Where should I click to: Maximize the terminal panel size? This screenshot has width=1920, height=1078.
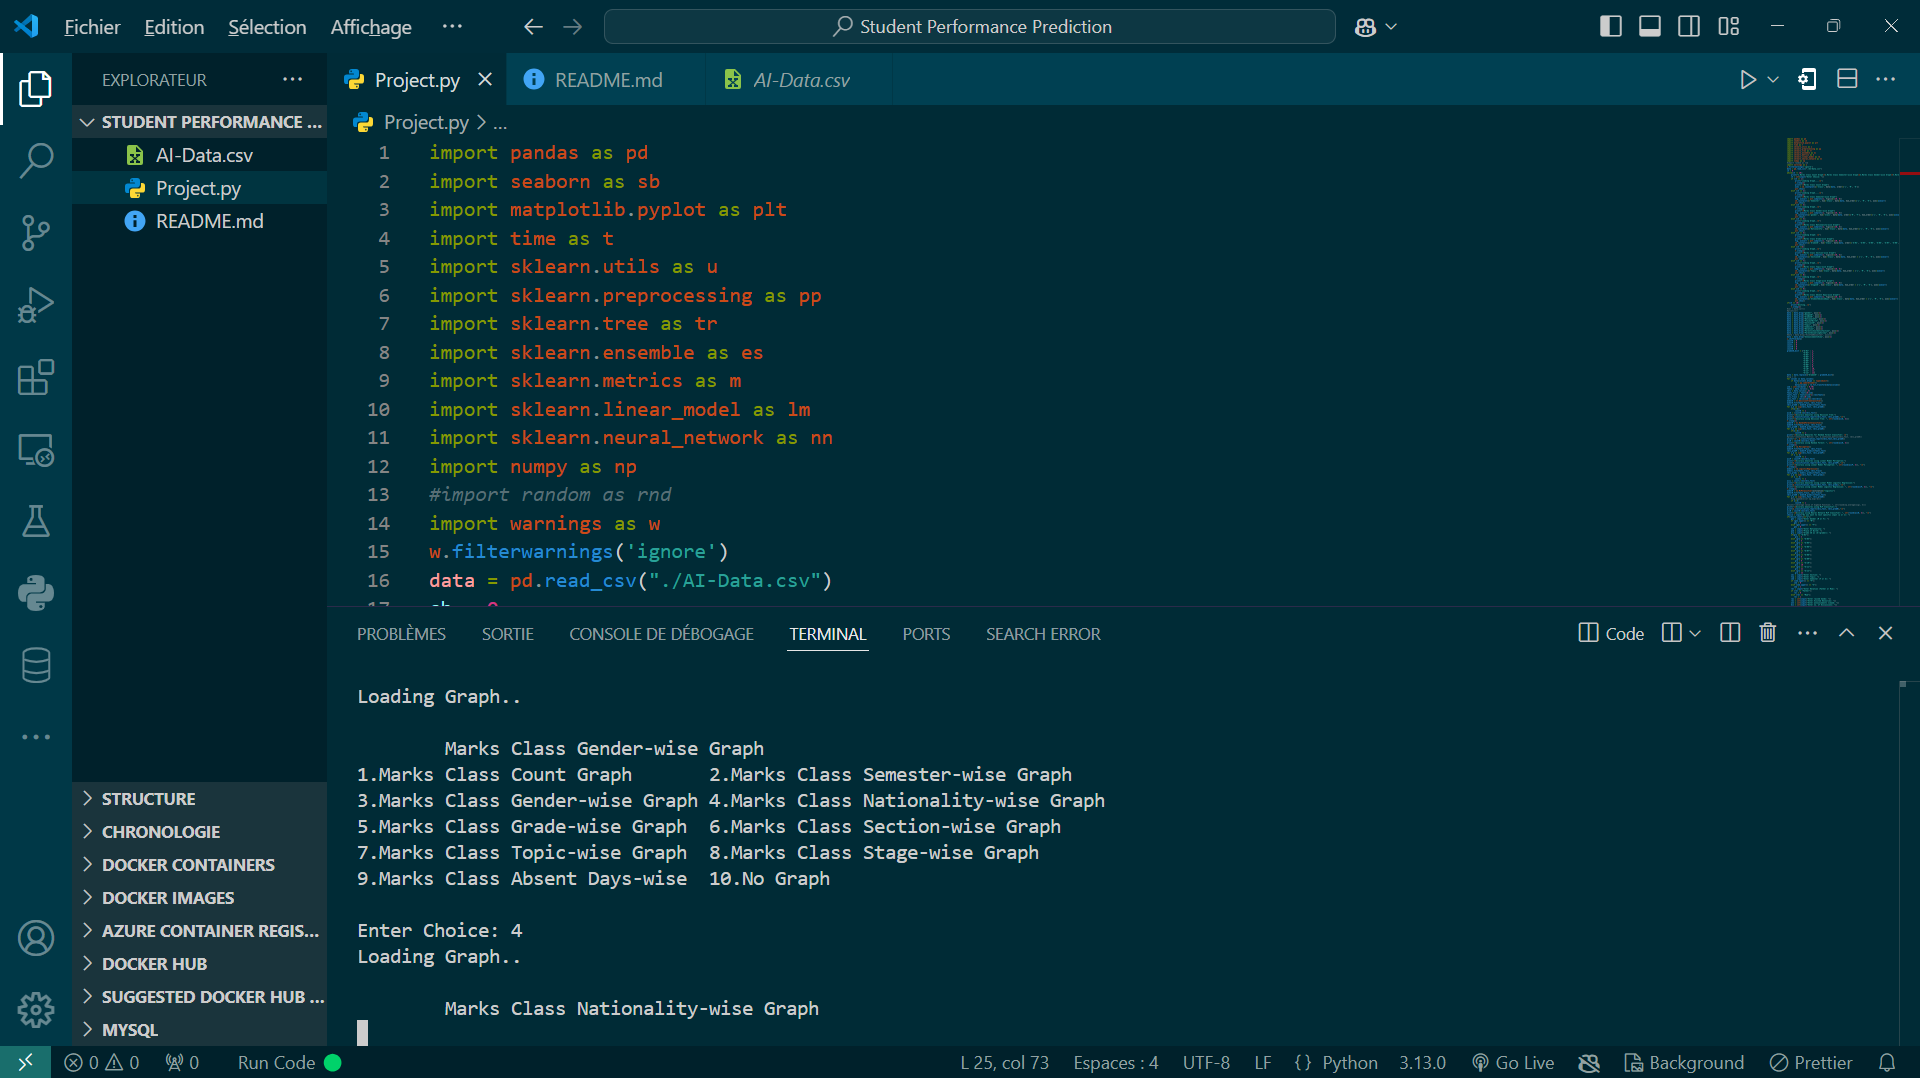pos(1847,633)
